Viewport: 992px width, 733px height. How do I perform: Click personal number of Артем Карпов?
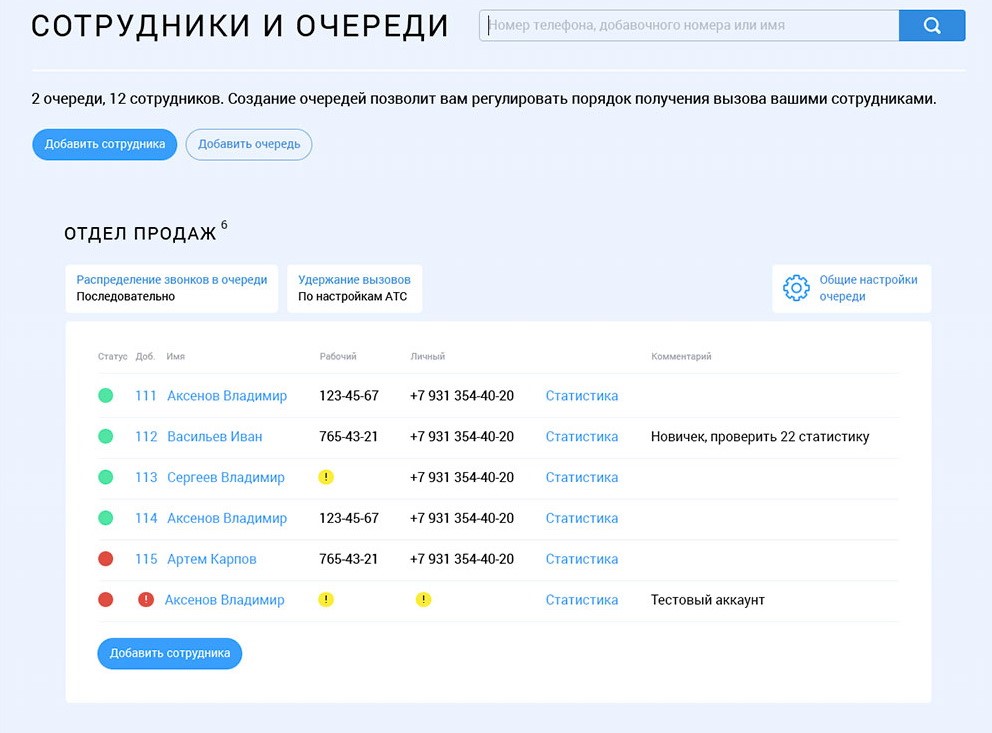(462, 559)
